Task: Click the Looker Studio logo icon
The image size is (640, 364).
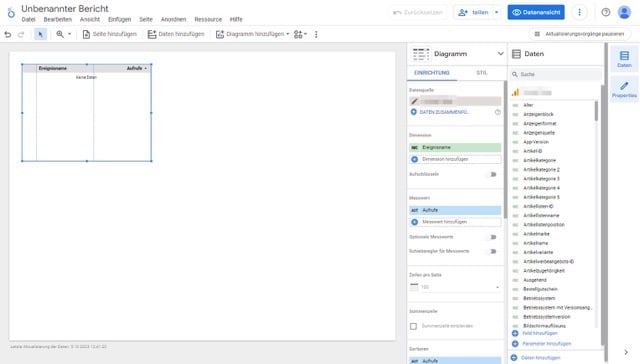Action: pyautogui.click(x=11, y=13)
